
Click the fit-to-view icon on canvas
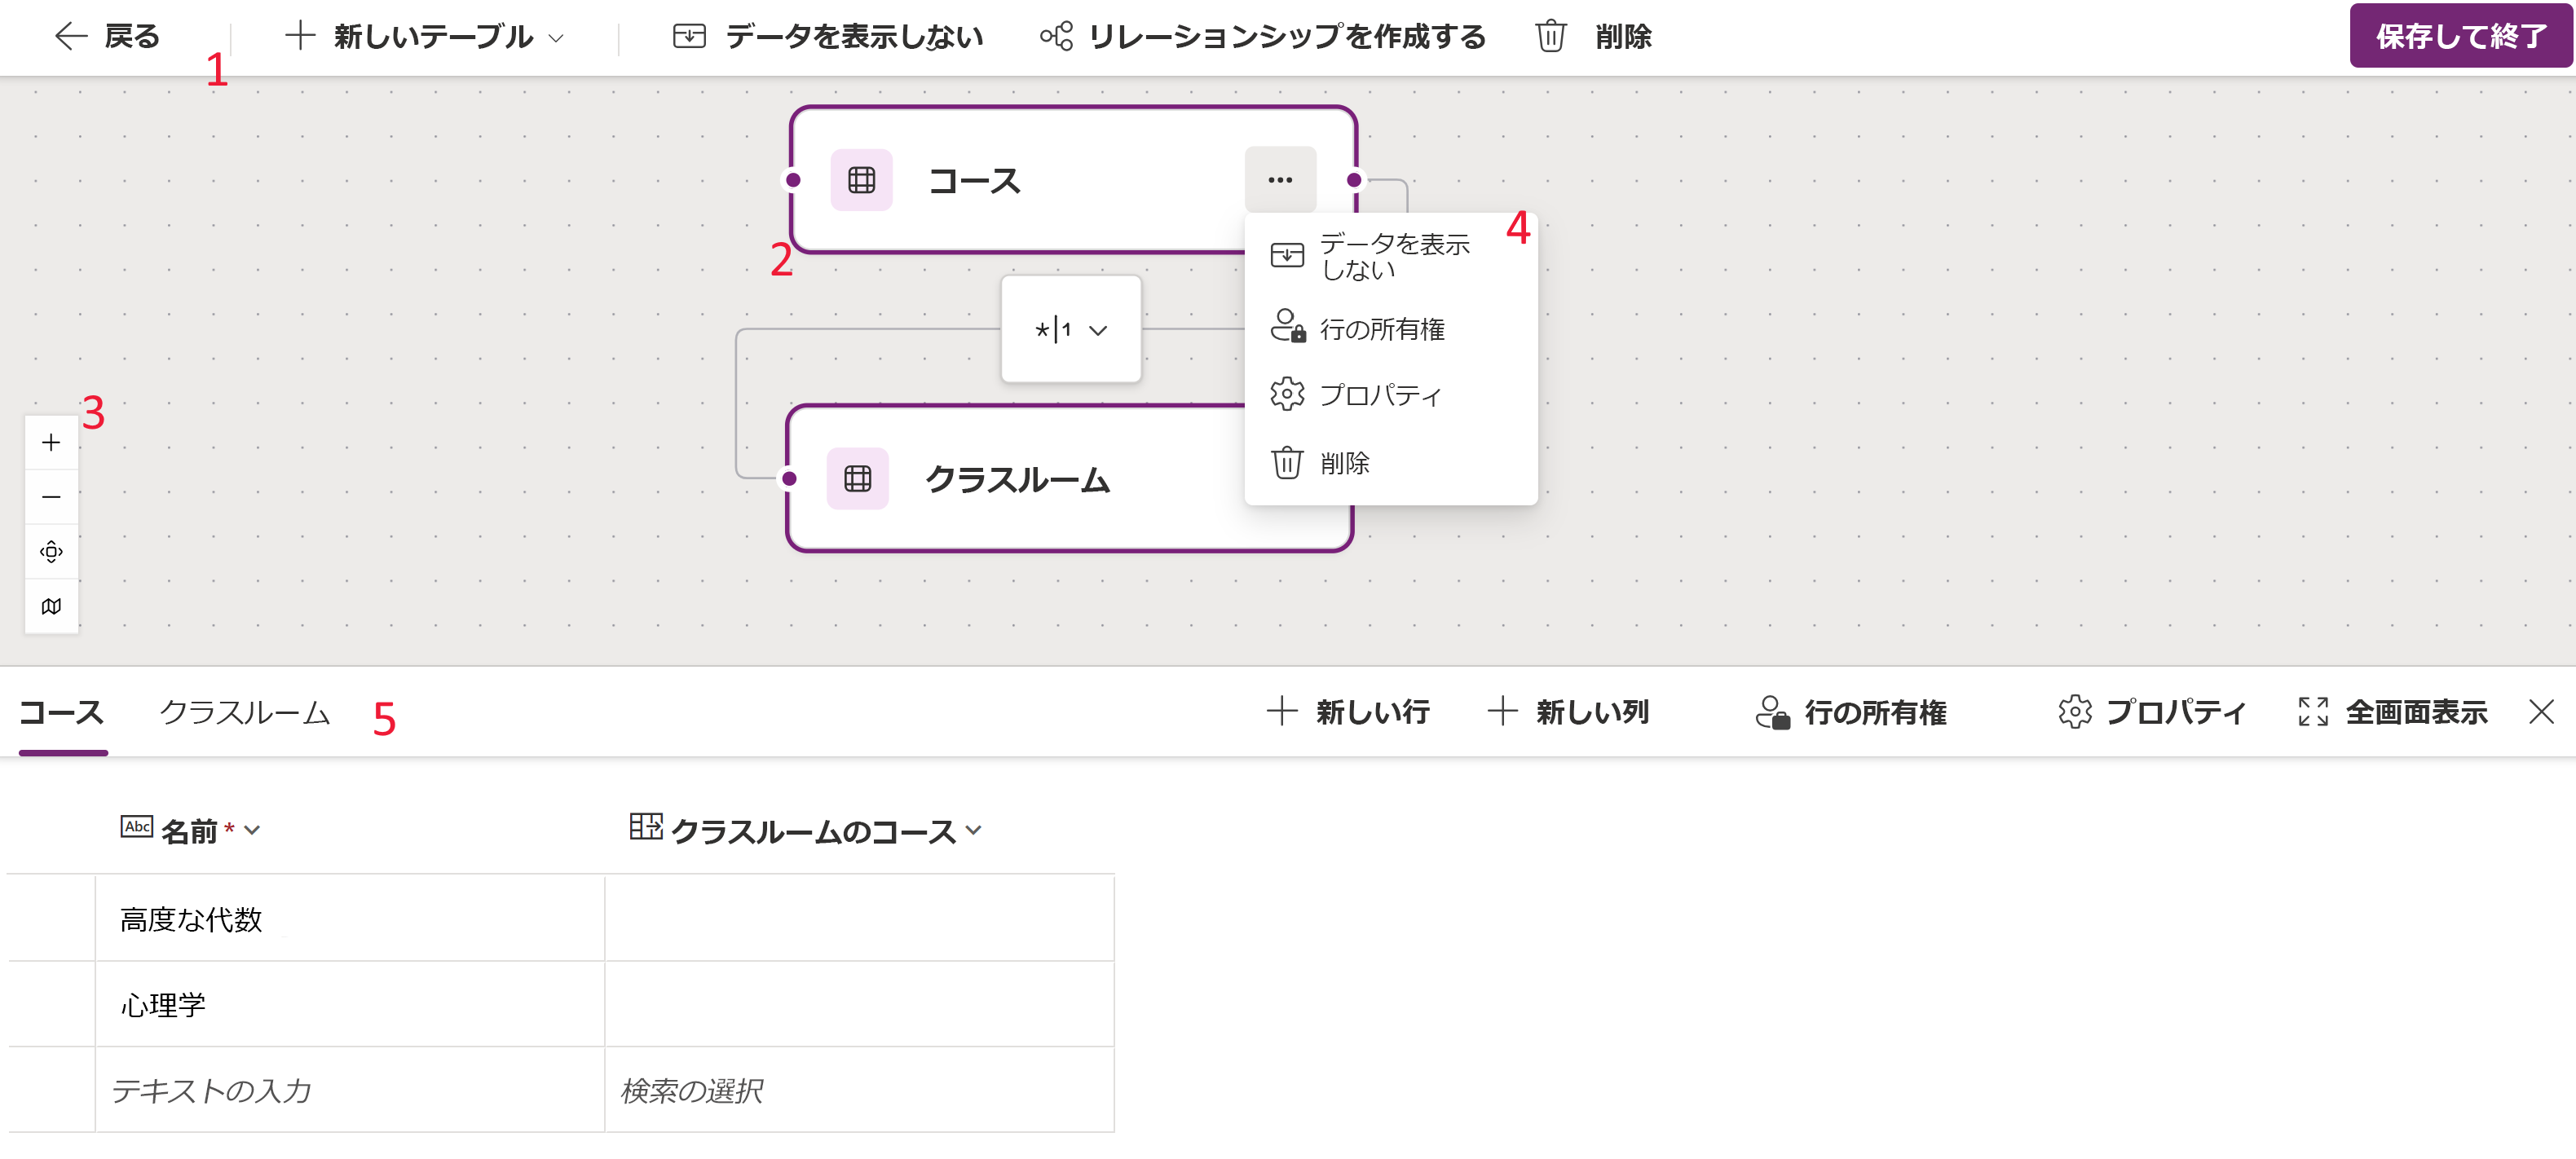click(x=51, y=551)
